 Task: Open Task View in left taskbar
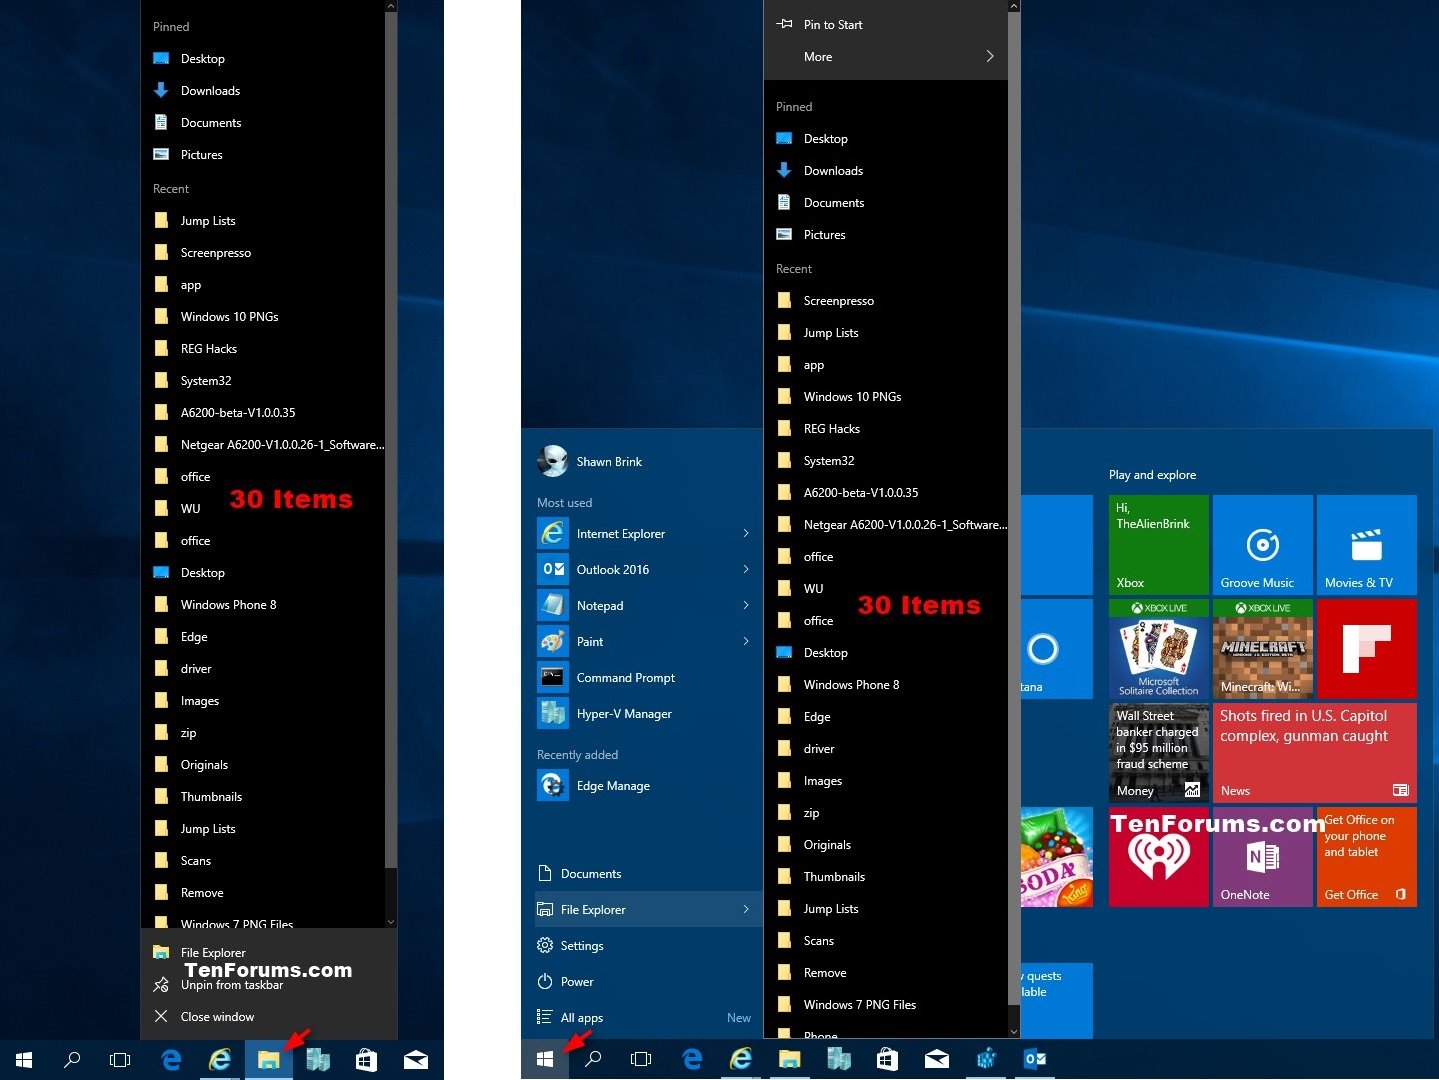click(x=120, y=1060)
